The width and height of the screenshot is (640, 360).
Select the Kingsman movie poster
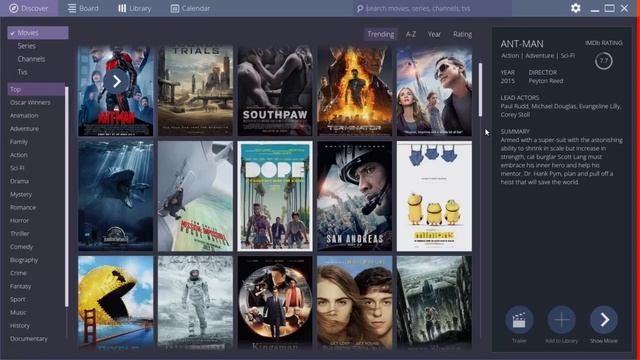[x=275, y=303]
